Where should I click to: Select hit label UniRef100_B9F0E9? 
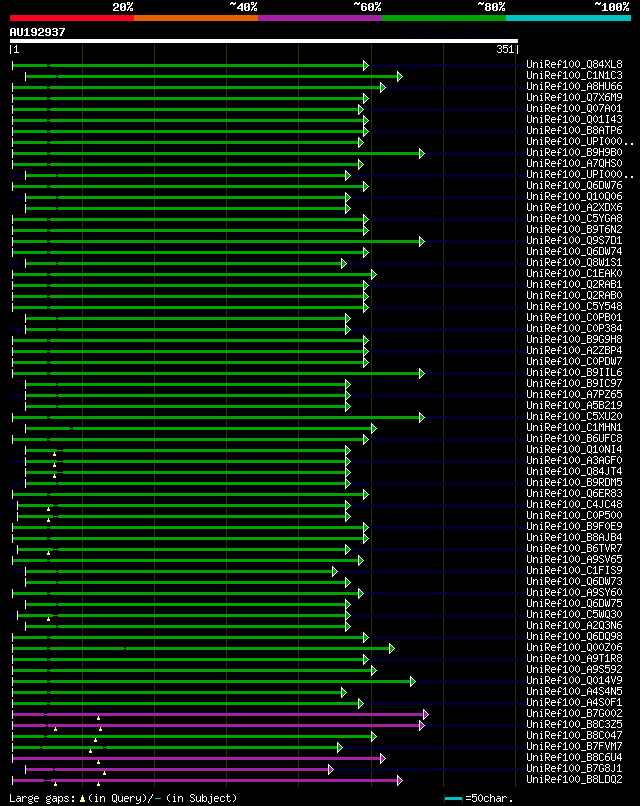pos(574,527)
